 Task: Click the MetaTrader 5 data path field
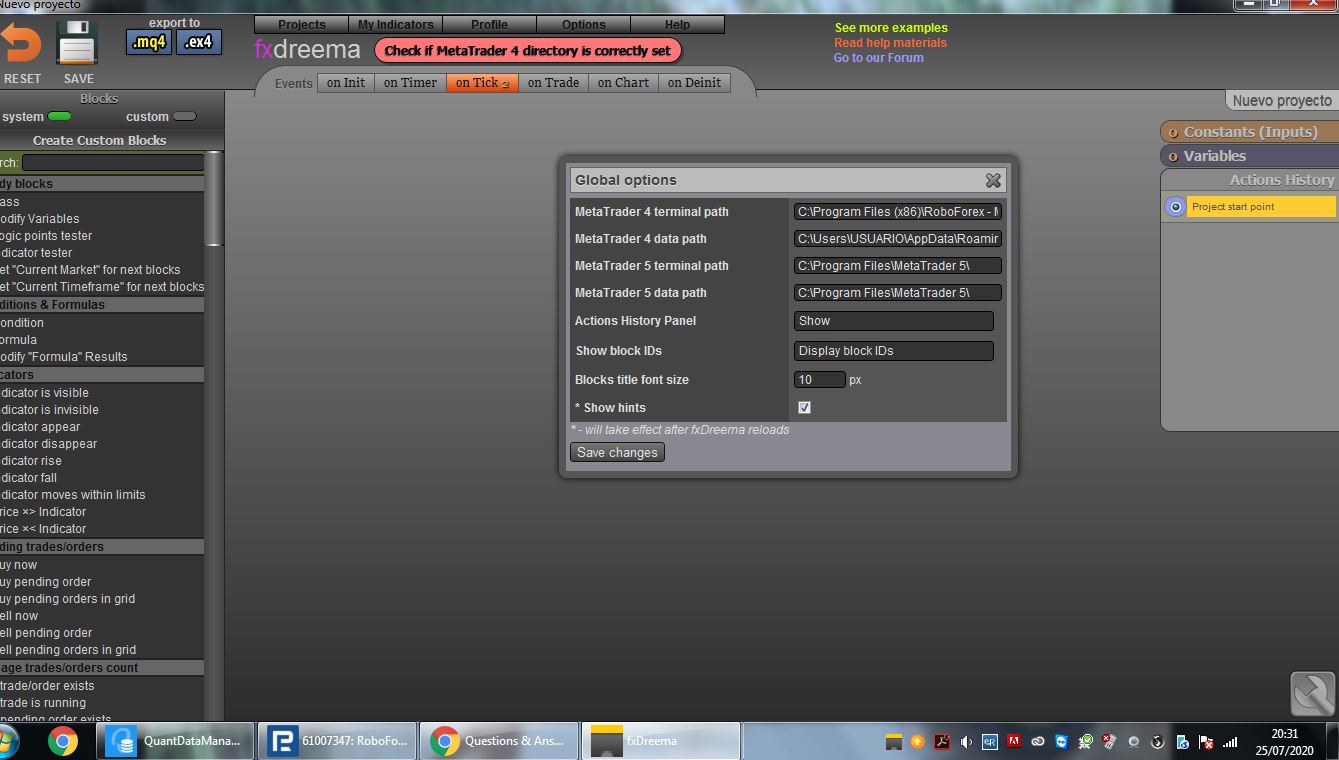coord(898,293)
